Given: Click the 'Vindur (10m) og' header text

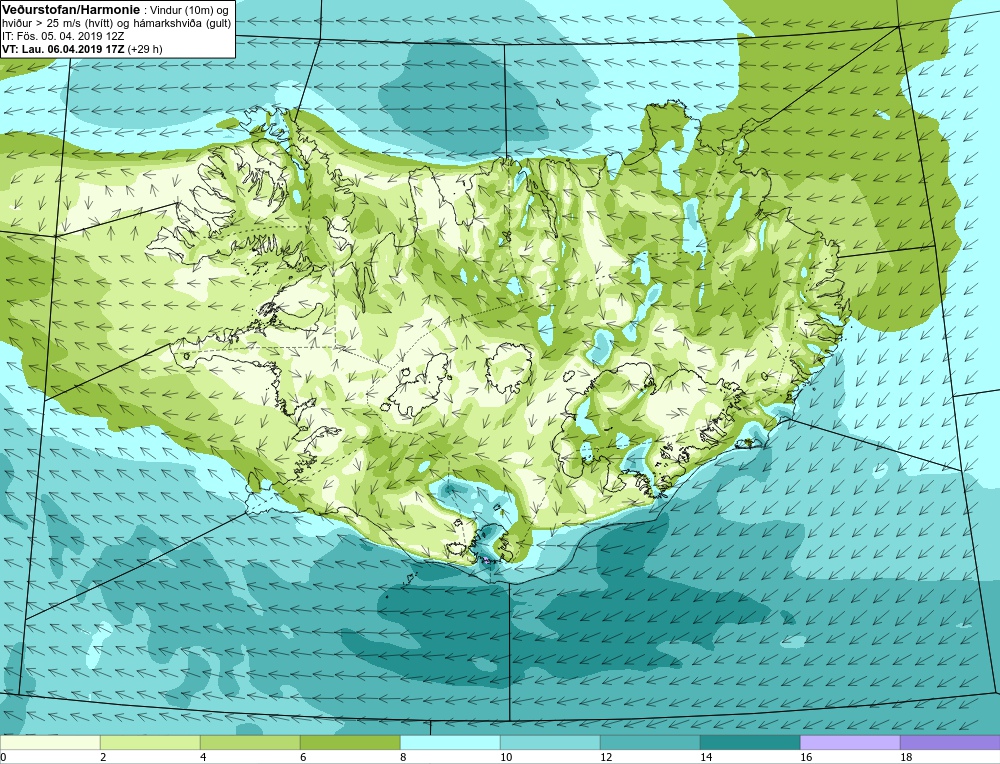Looking at the screenshot, I should 189,10.
